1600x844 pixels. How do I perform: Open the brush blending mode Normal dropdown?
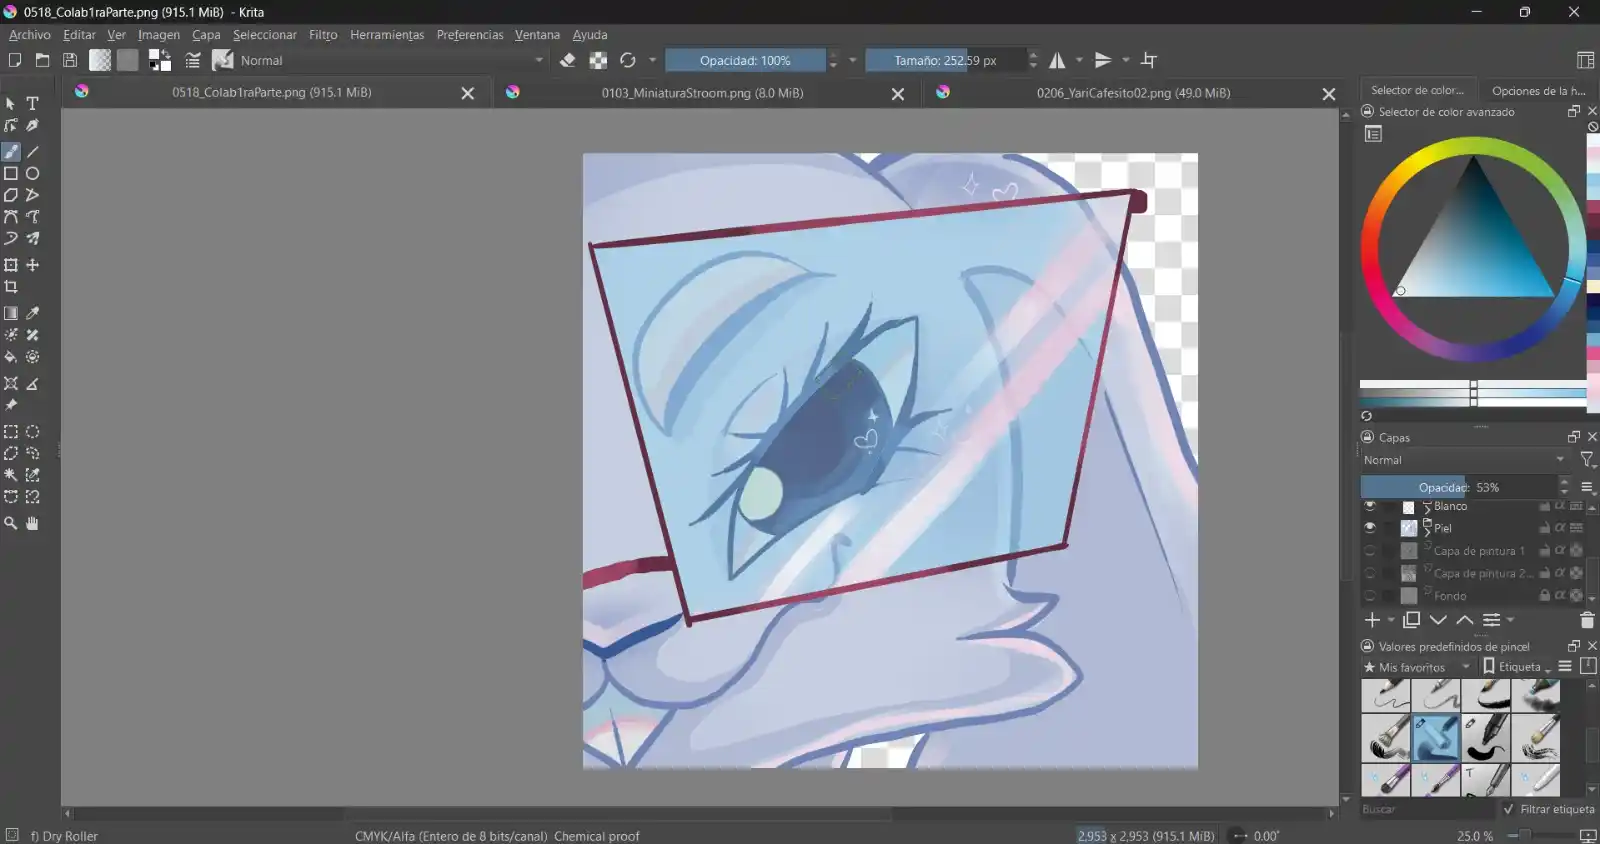coord(392,60)
